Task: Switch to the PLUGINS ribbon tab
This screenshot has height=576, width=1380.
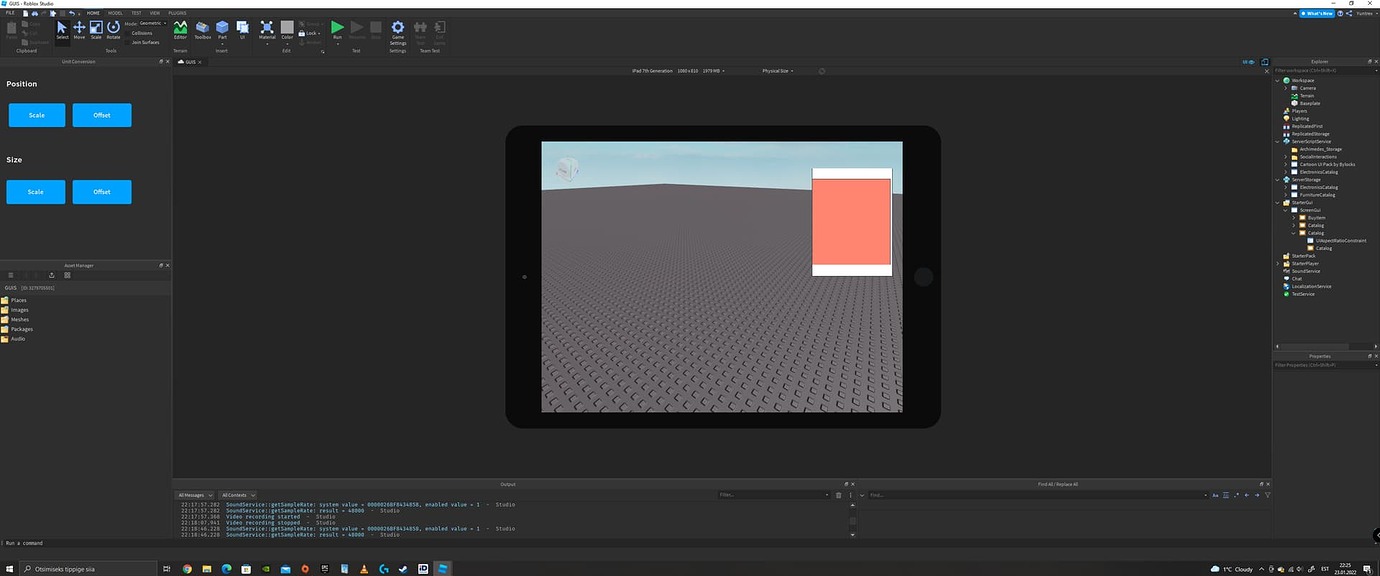Action: click(x=177, y=13)
